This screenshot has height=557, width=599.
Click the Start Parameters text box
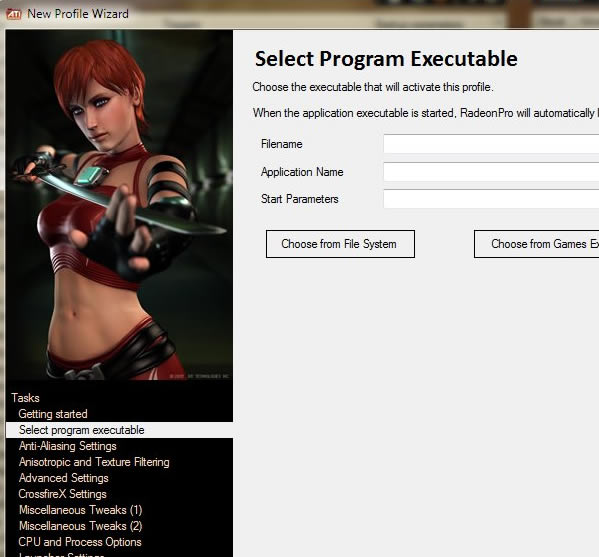(x=491, y=199)
